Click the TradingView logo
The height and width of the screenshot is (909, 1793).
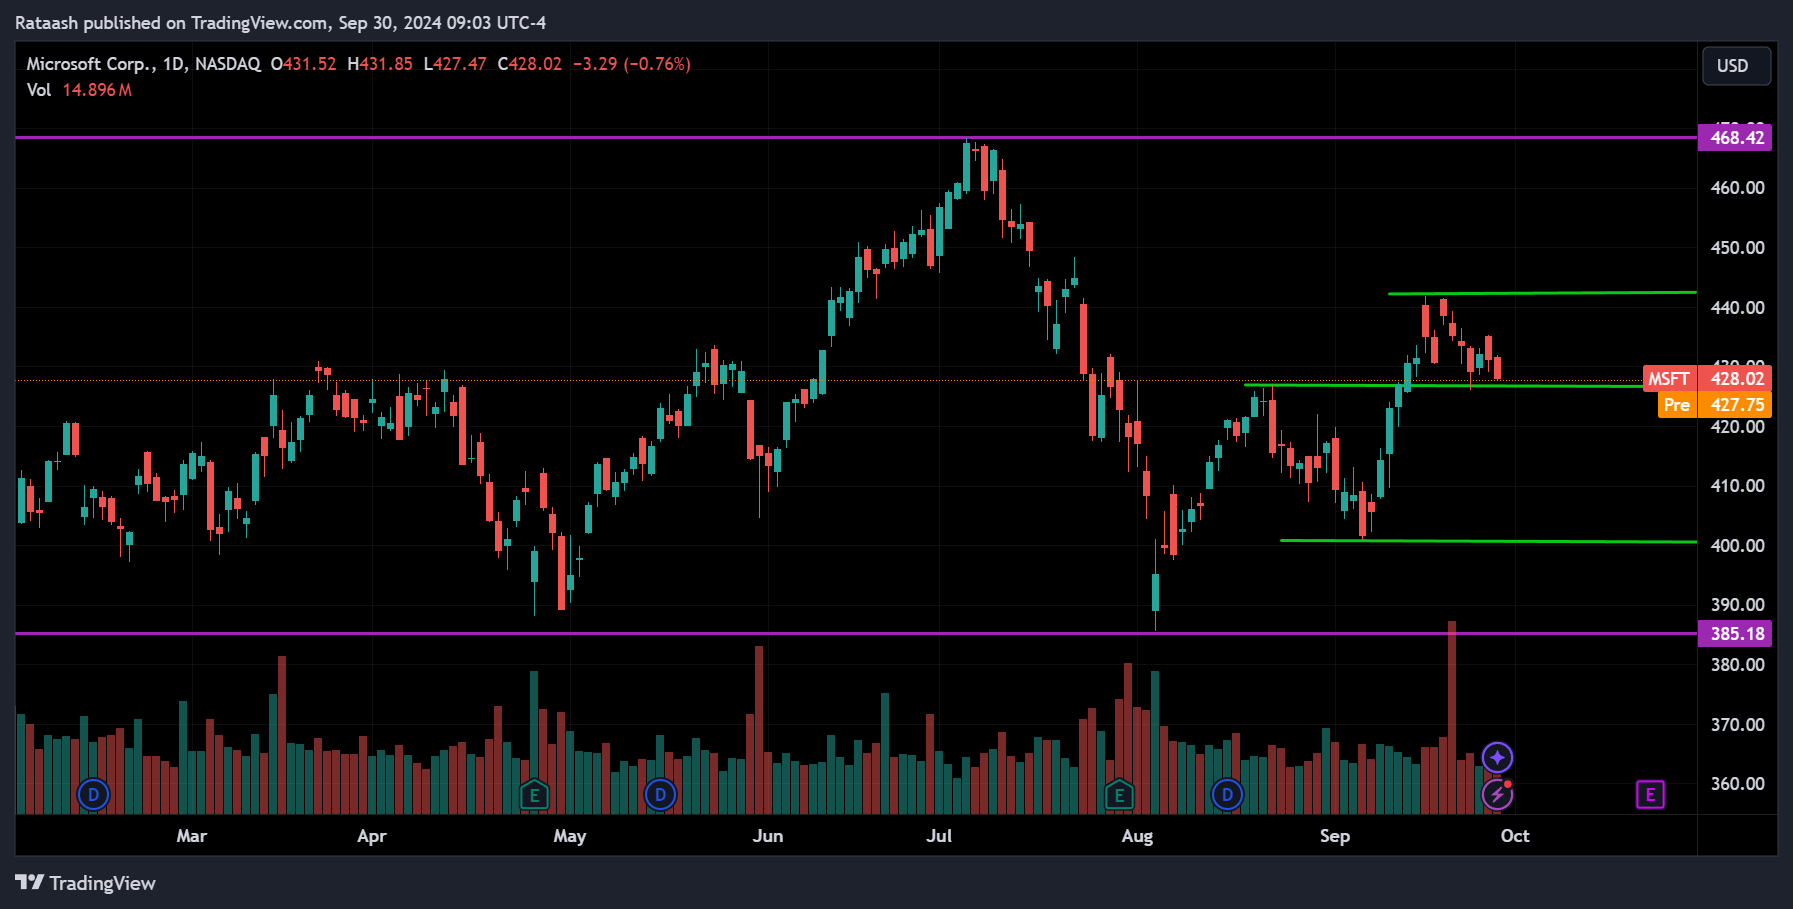coord(85,883)
